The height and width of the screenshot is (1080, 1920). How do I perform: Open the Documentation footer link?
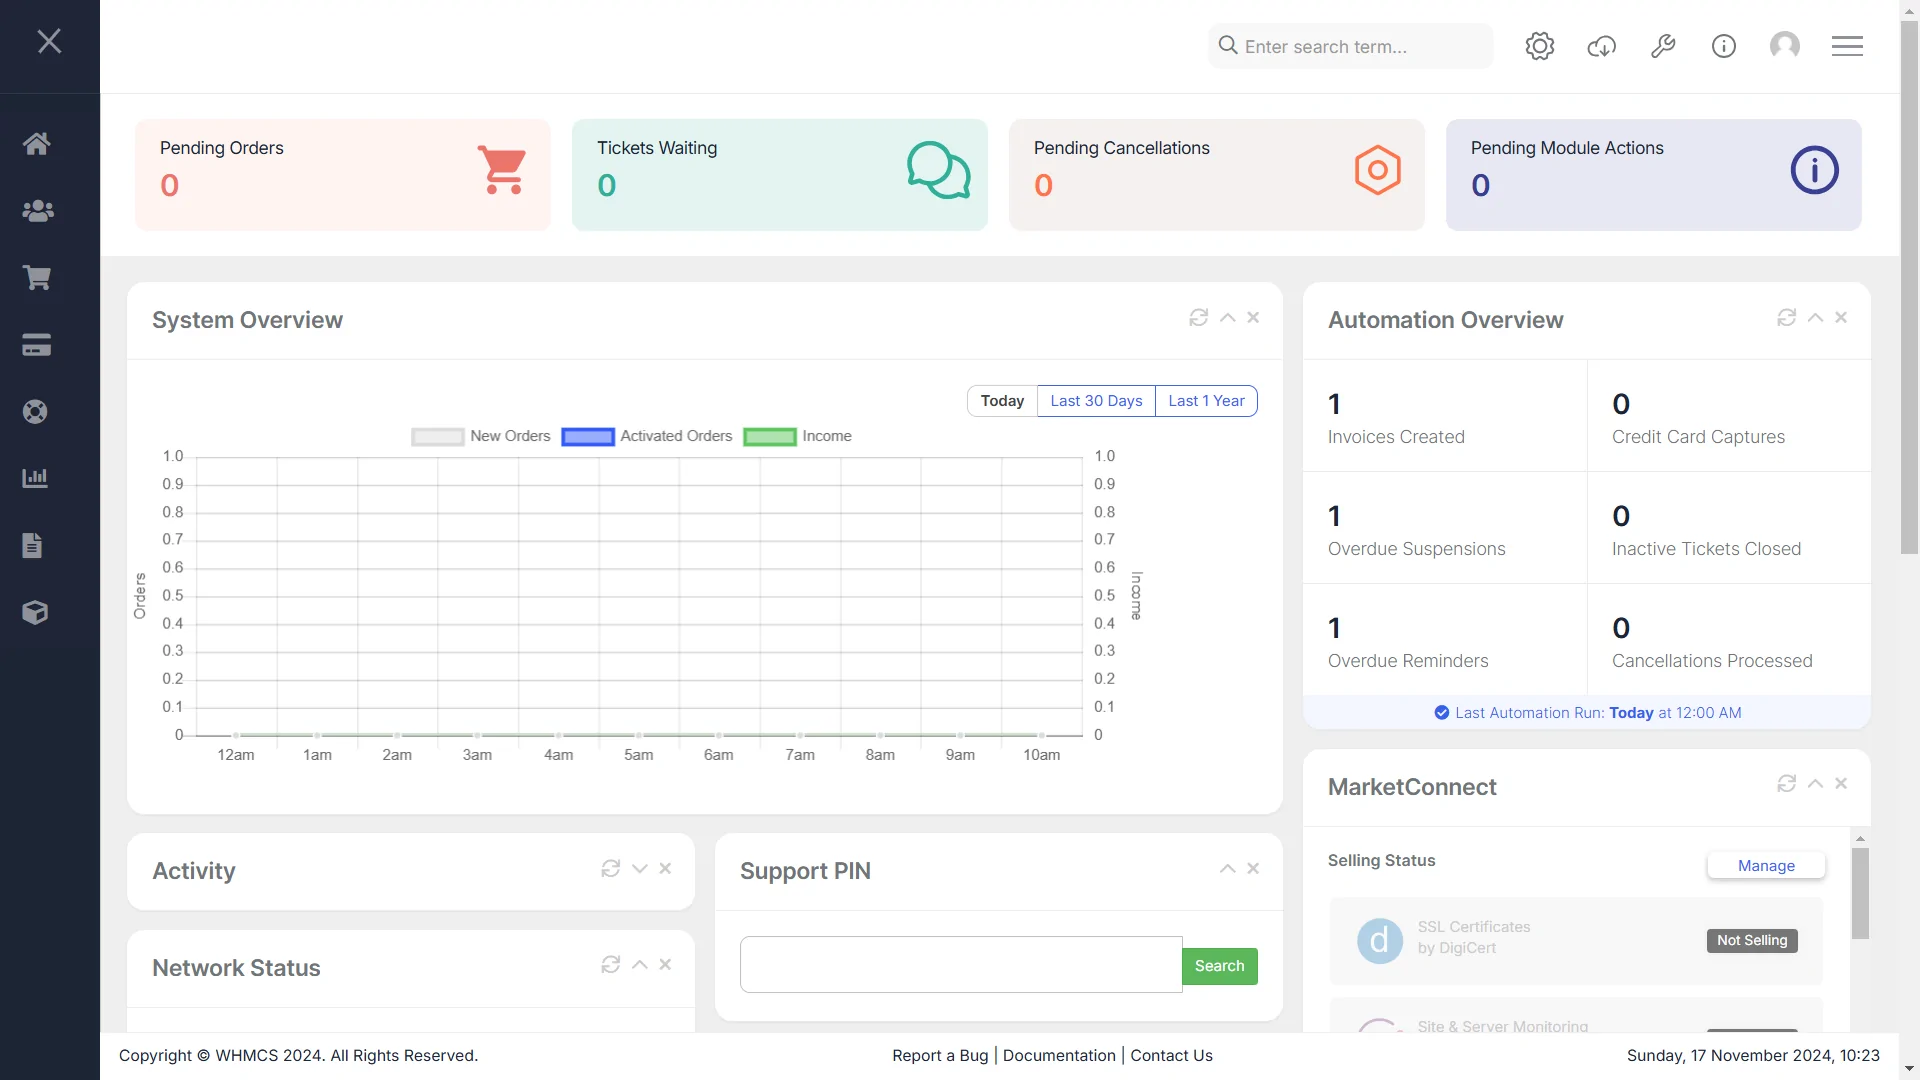coord(1059,1055)
